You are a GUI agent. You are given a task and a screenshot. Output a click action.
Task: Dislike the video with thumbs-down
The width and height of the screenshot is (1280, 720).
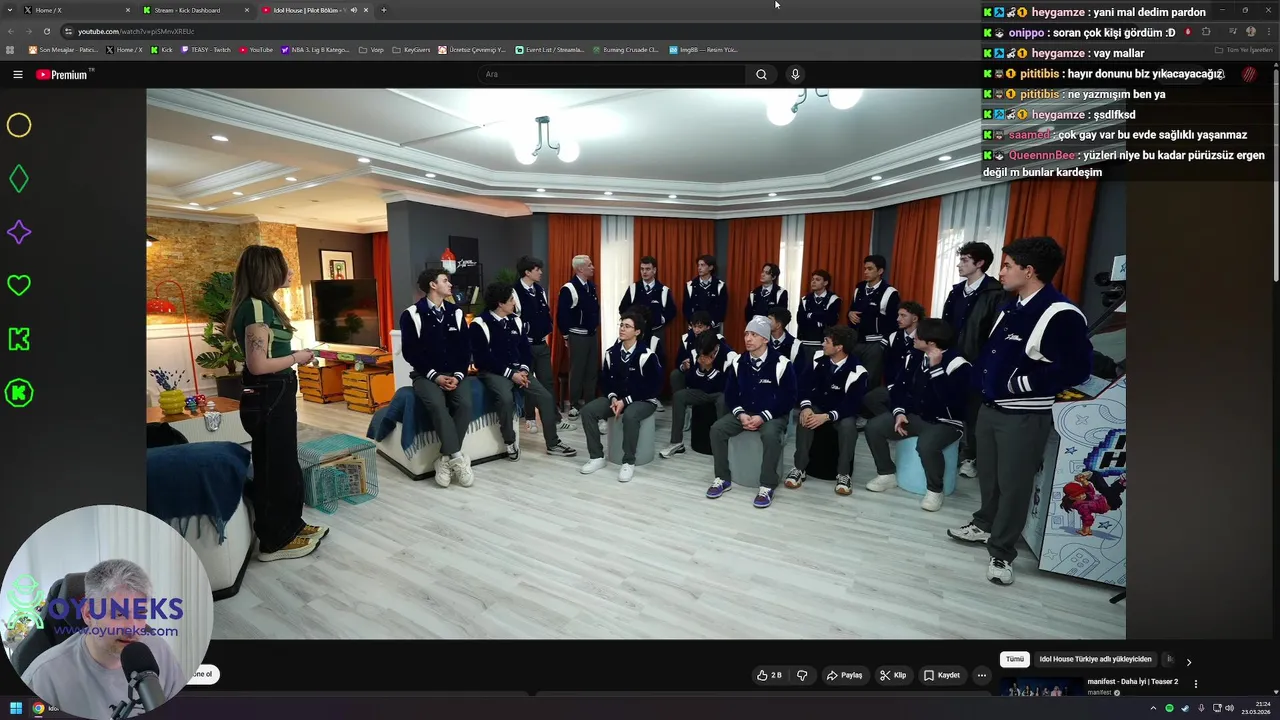[802, 675]
